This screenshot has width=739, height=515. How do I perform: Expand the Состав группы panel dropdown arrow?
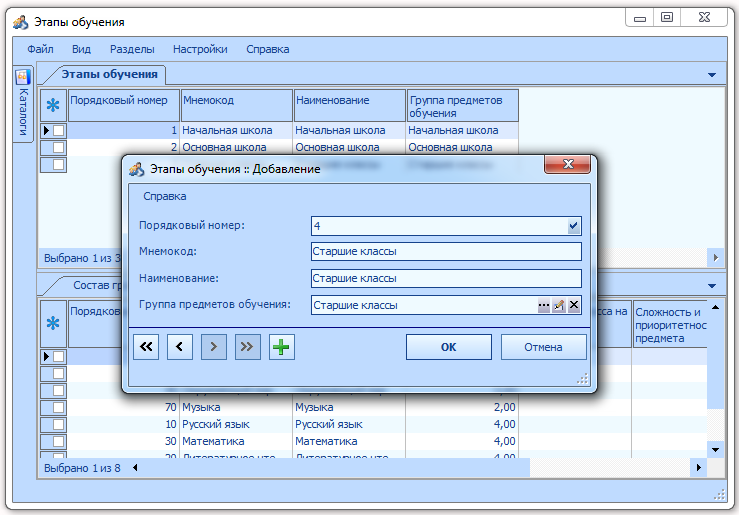click(712, 286)
